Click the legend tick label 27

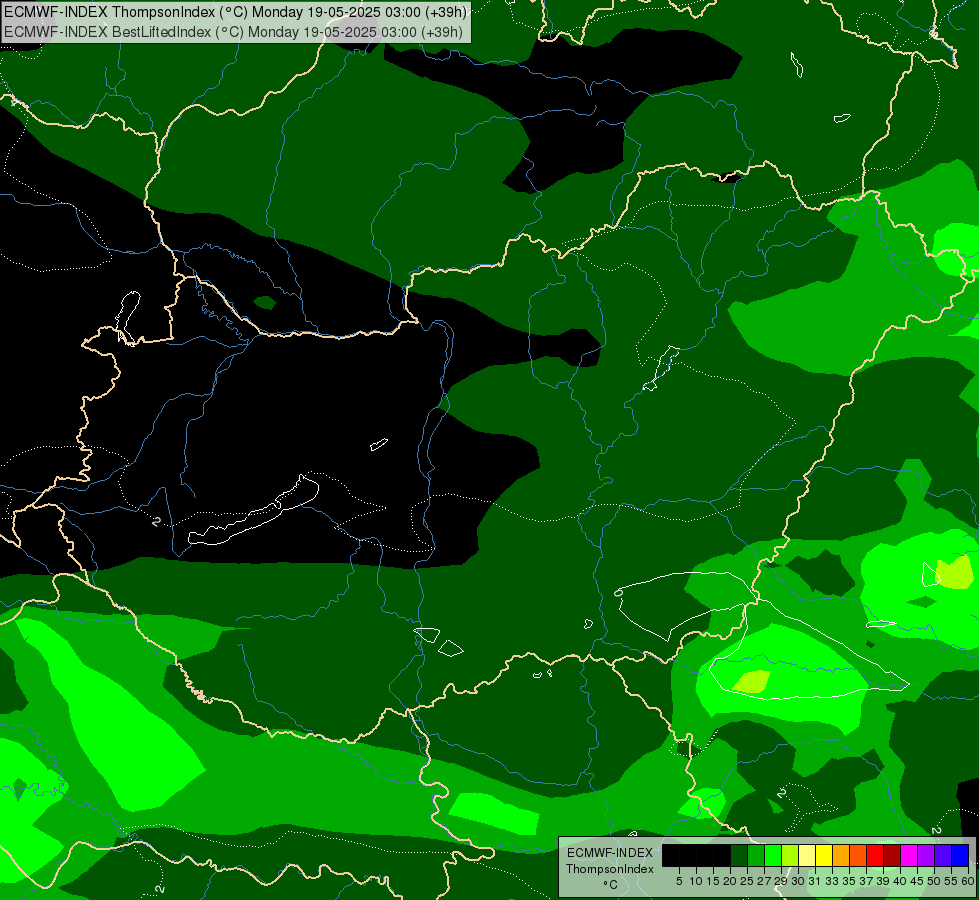(764, 881)
